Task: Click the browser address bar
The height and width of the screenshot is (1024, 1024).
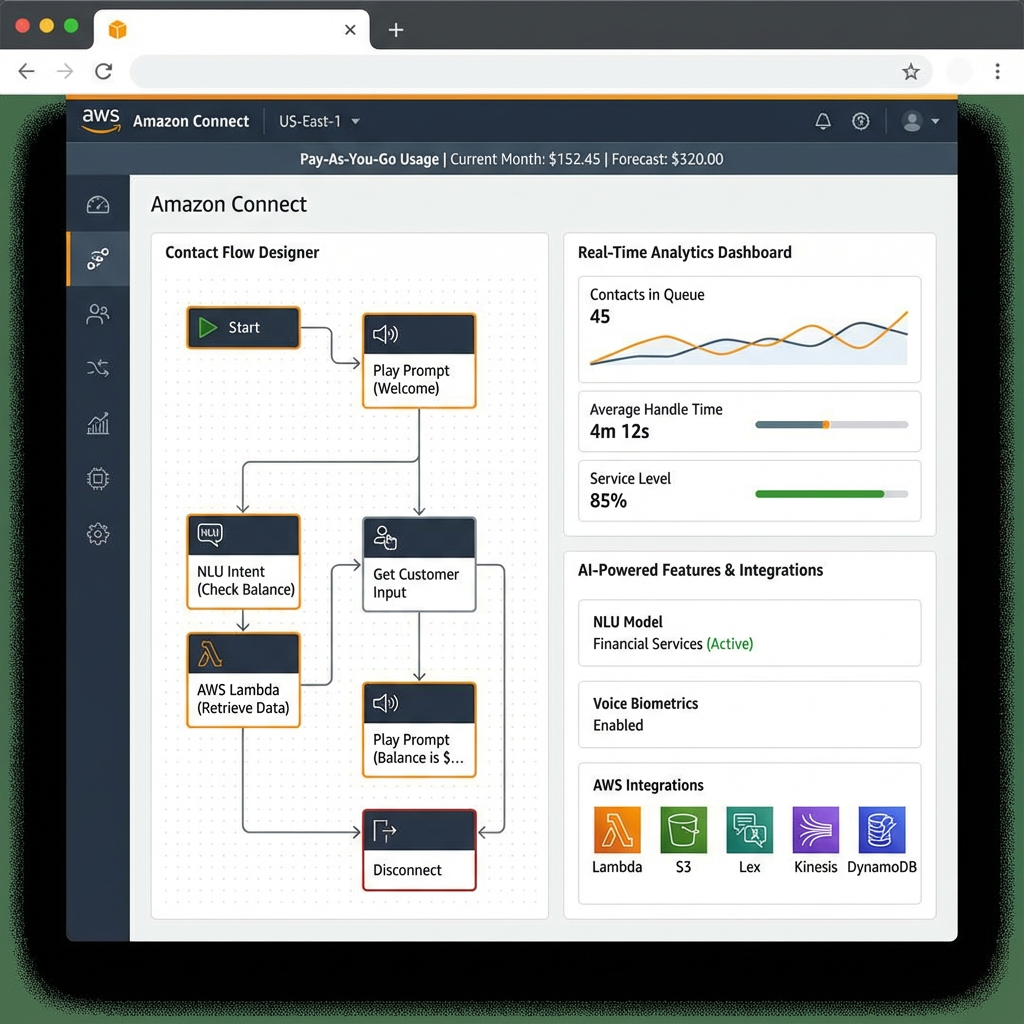Action: click(530, 71)
